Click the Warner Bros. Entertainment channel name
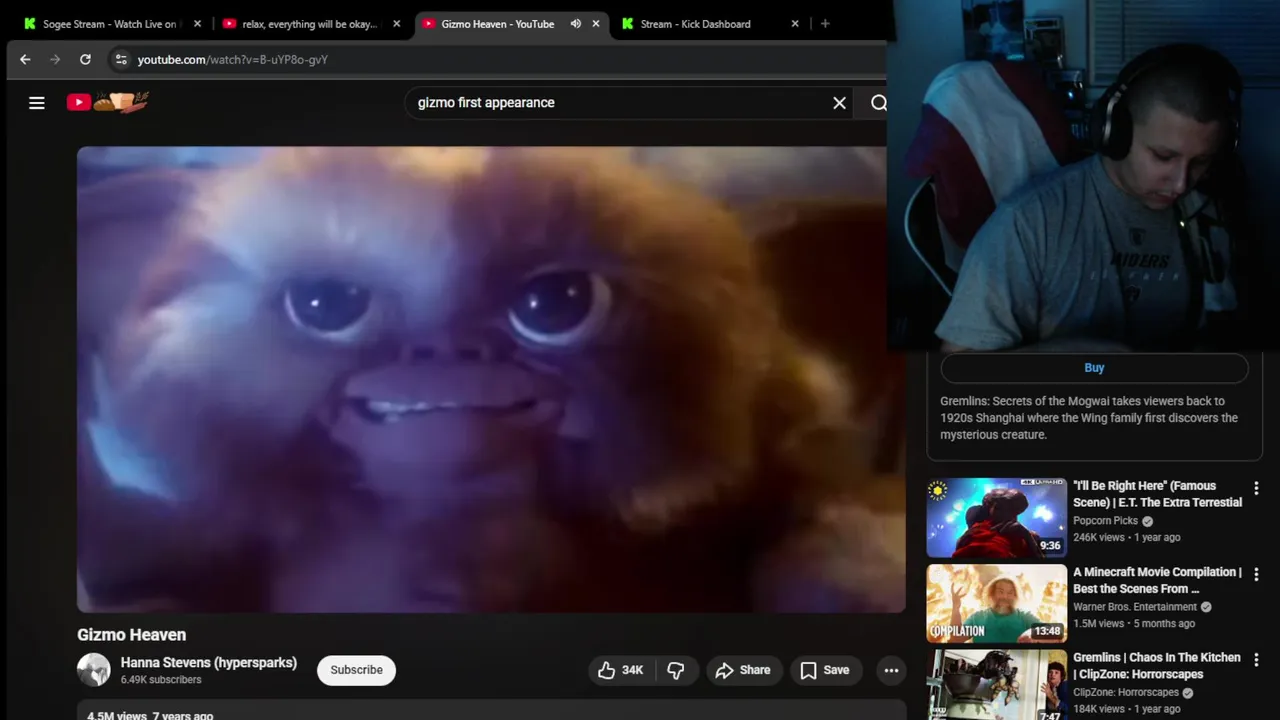 tap(1135, 607)
